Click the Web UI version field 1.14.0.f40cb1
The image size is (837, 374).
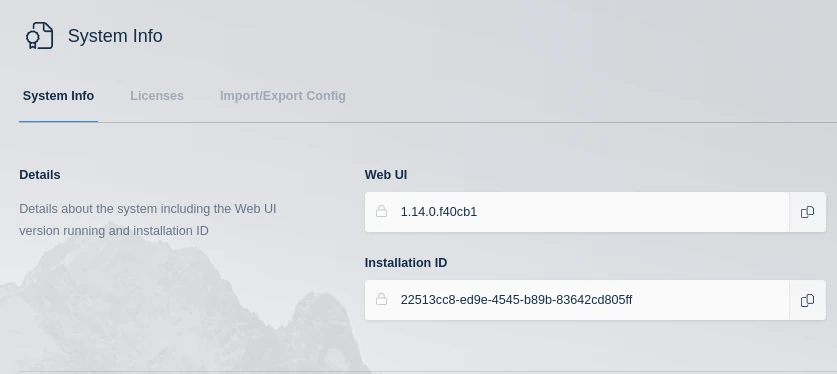(x=577, y=212)
